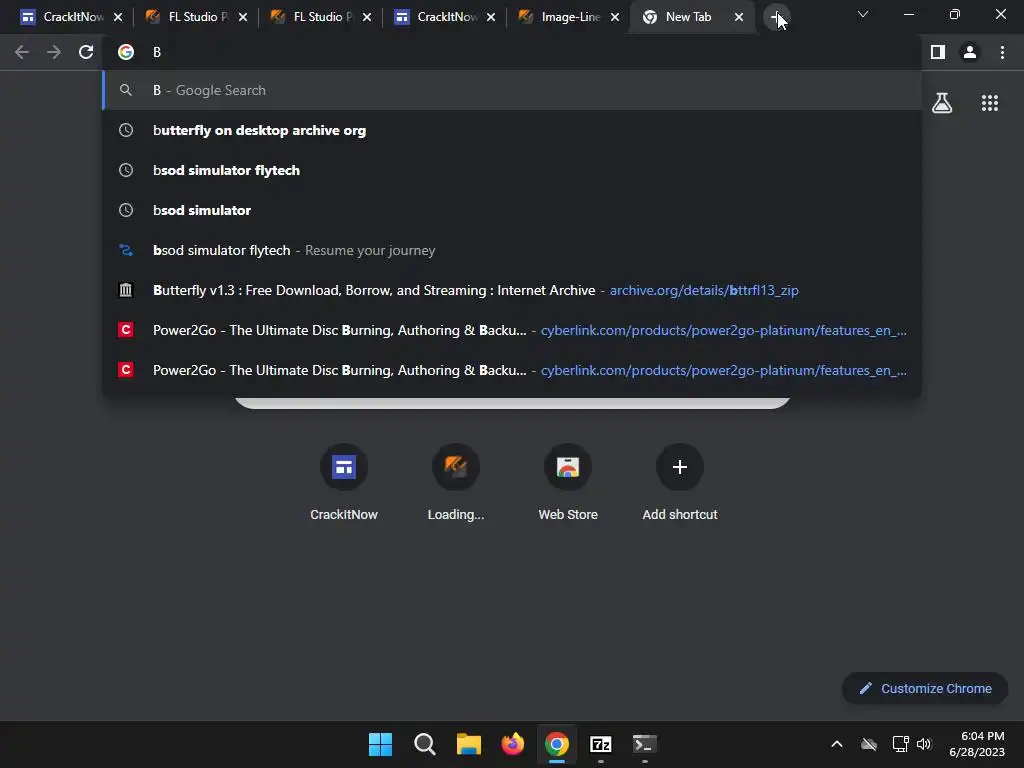Open the Chrome side panel

coord(938,52)
